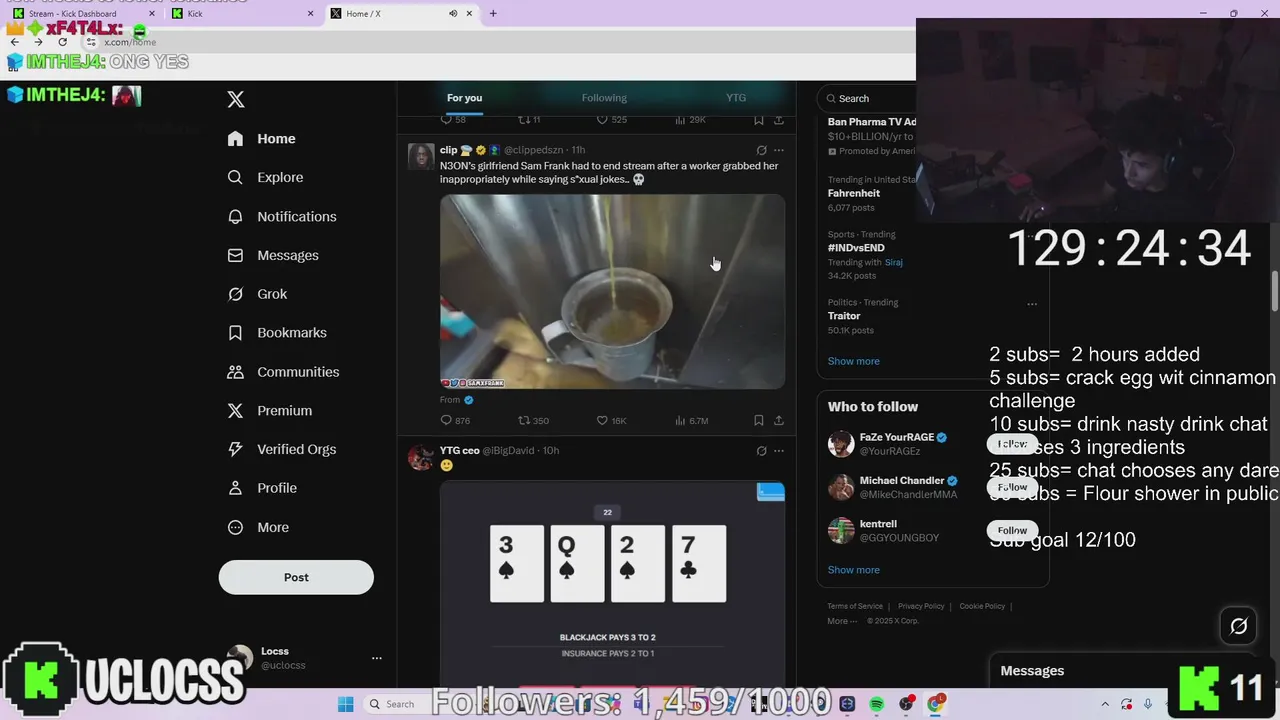Open more options on clip post
Image resolution: width=1280 pixels, height=720 pixels.
779,150
